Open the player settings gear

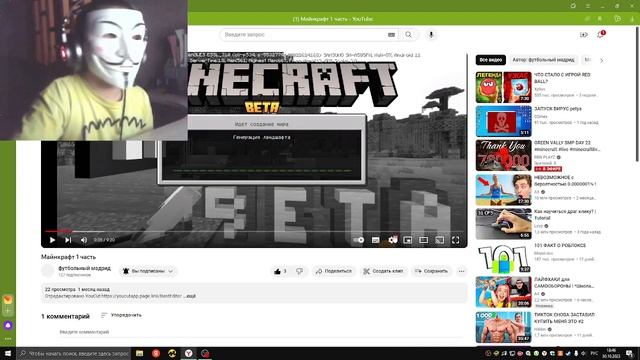point(393,240)
